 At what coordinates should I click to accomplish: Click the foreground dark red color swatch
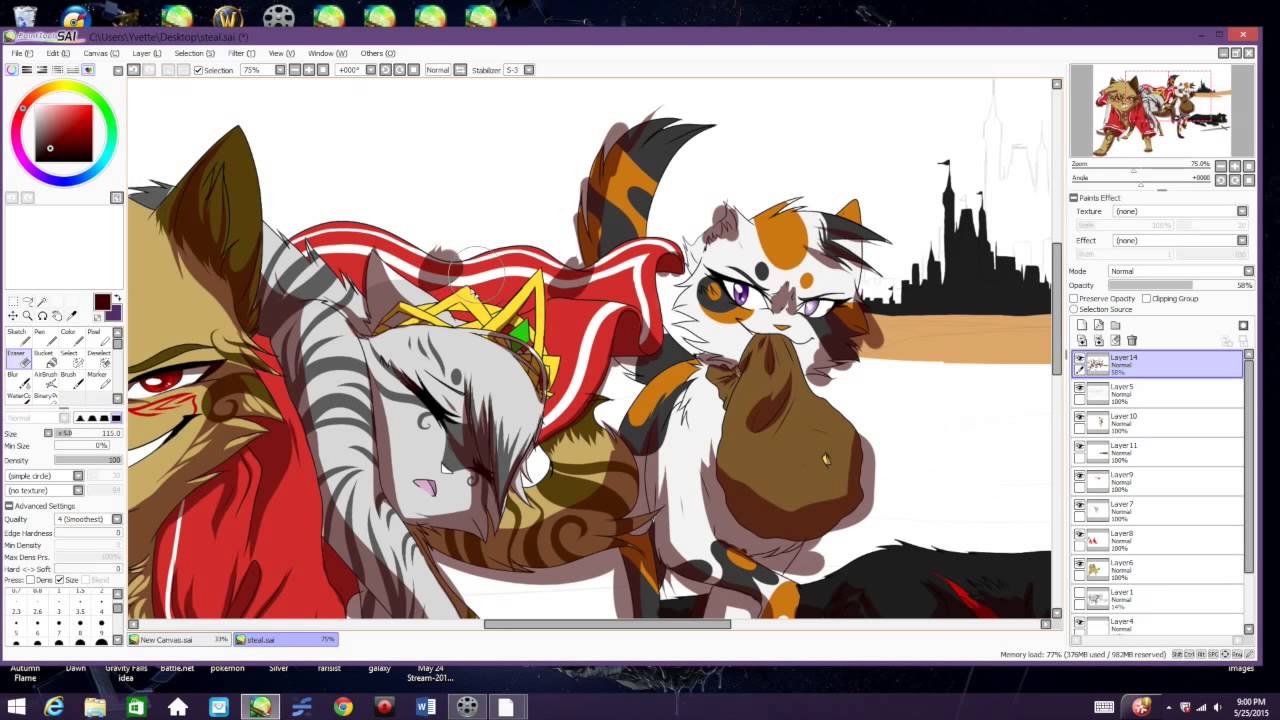coord(102,302)
